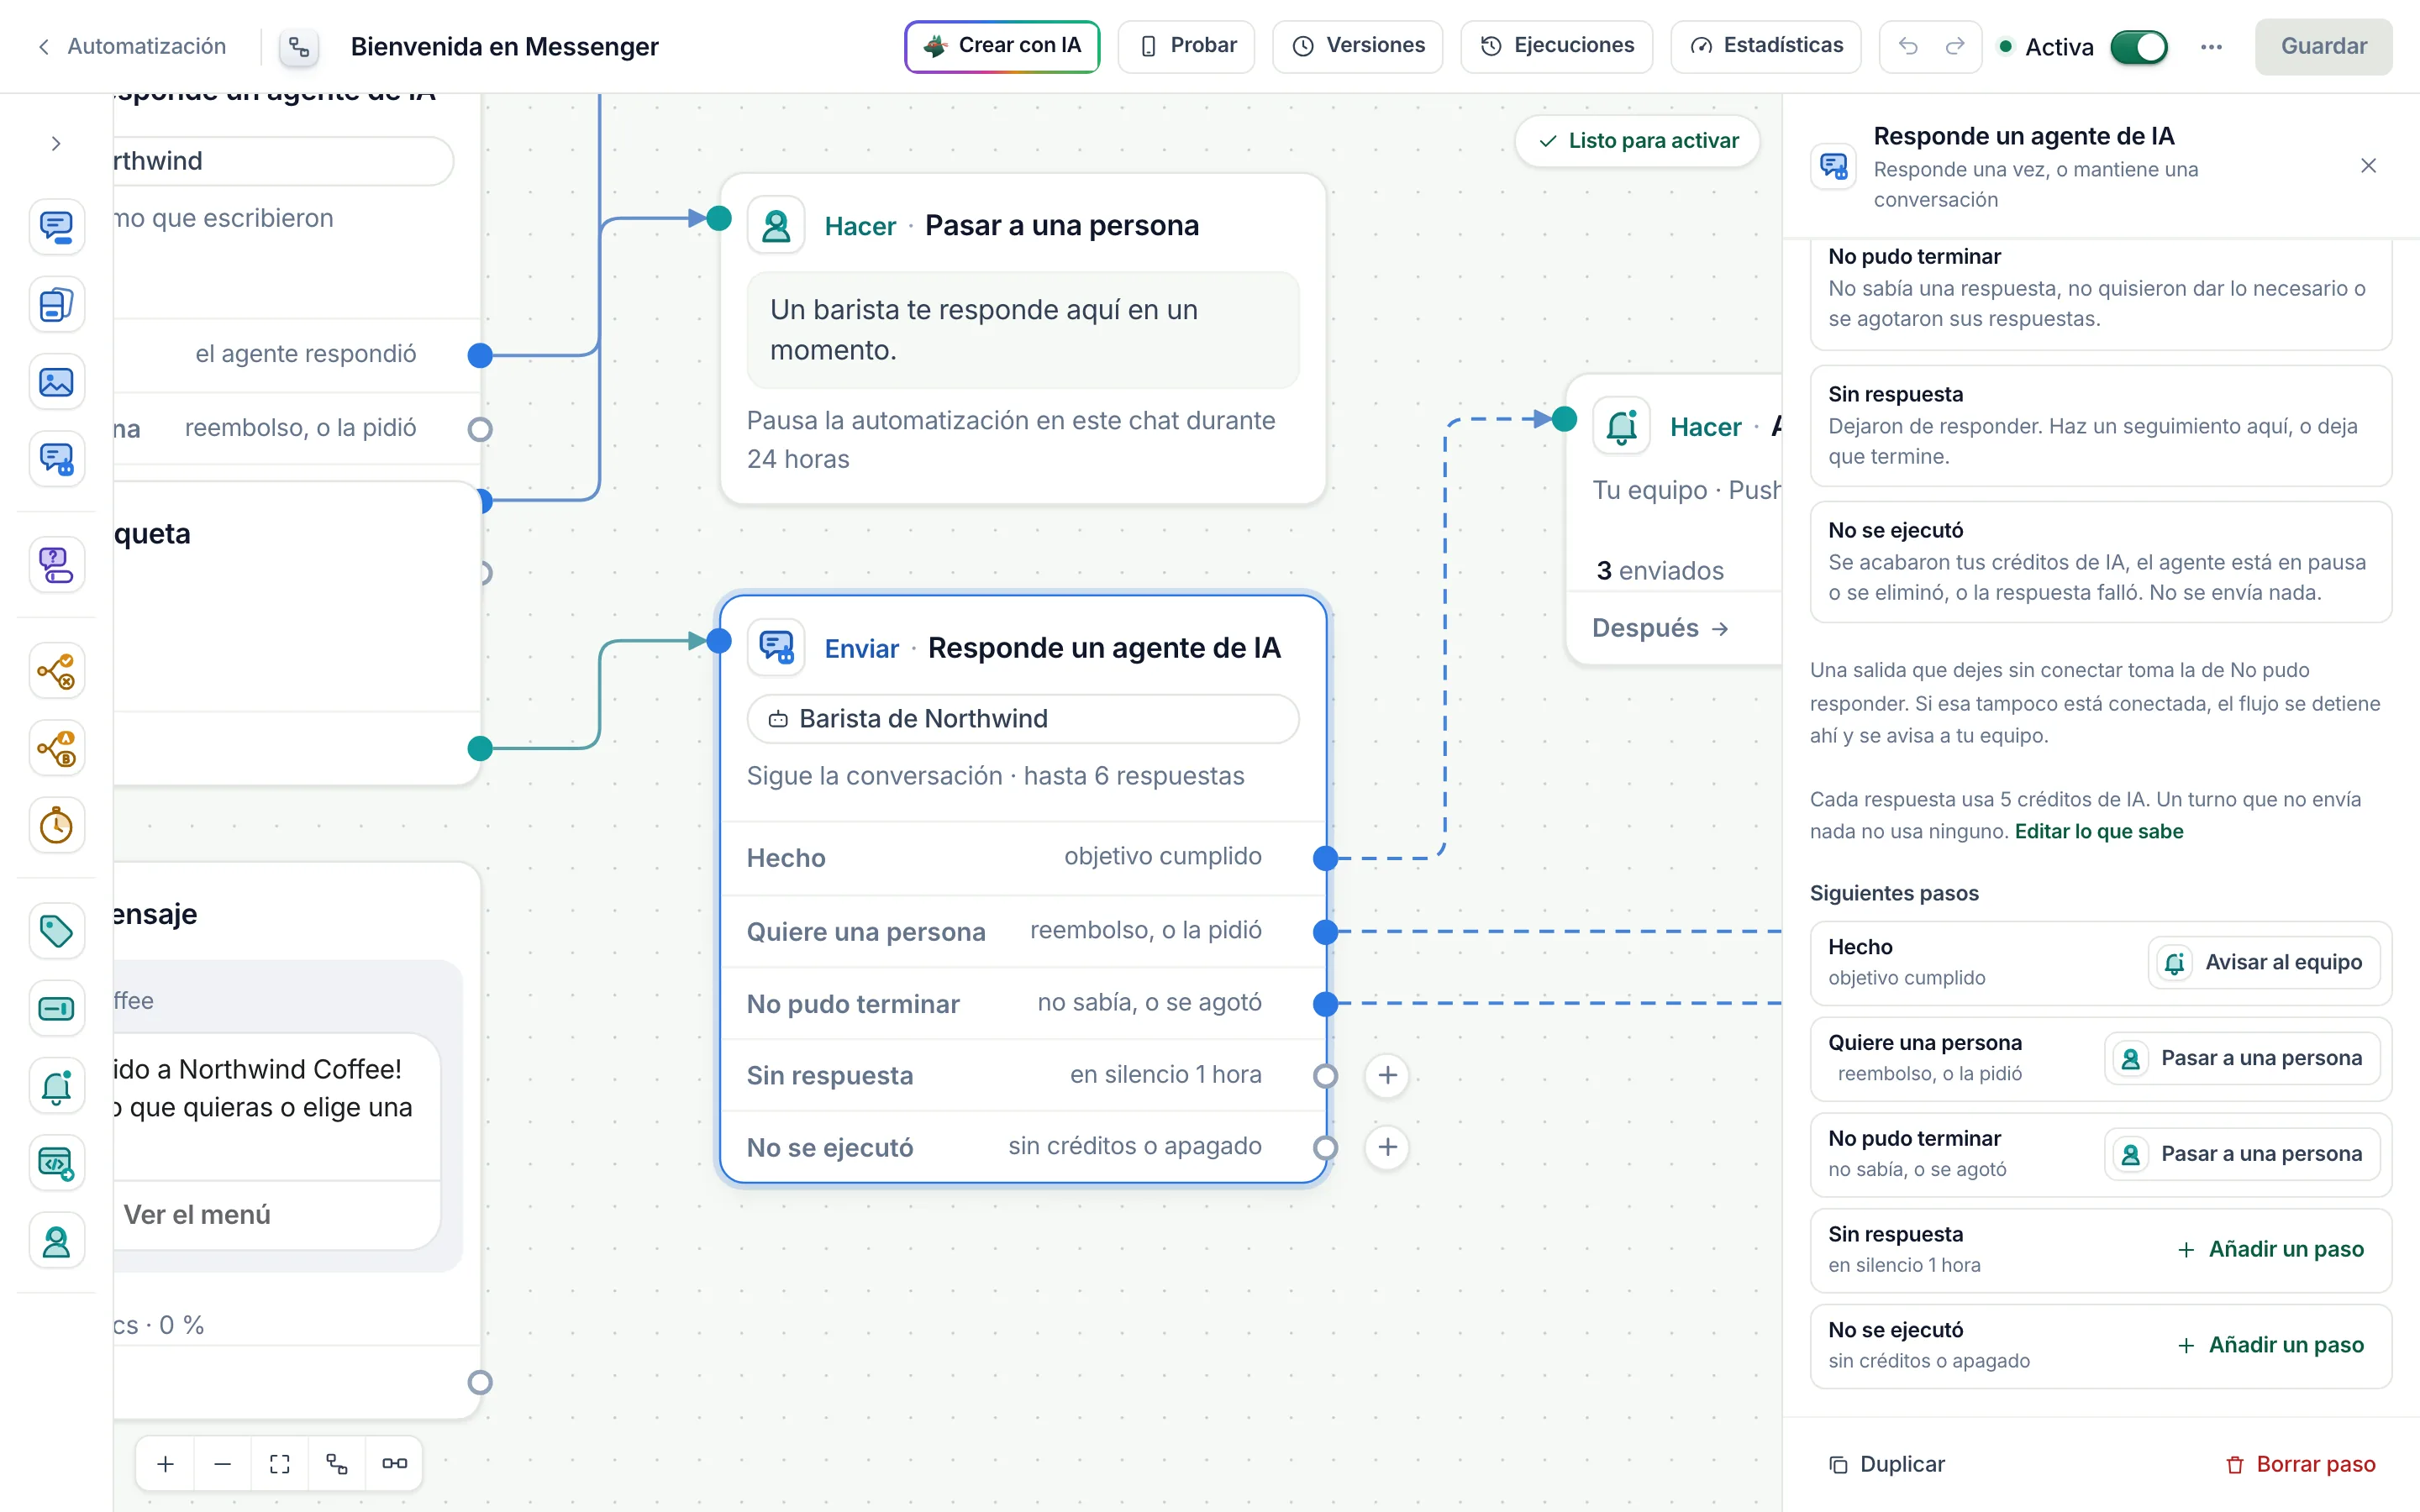
Task: Click Añadir un paso for No se ejecutó in panel
Action: pyautogui.click(x=2270, y=1345)
